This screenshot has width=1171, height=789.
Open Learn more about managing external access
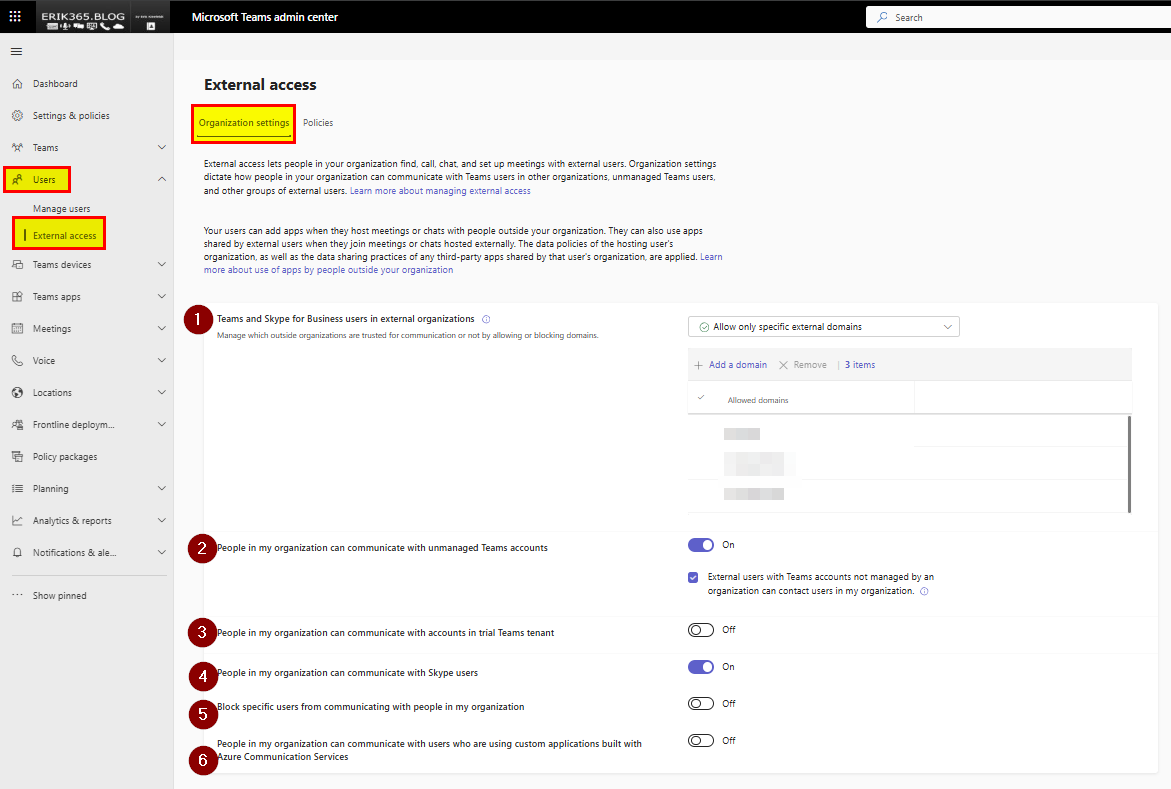(440, 191)
